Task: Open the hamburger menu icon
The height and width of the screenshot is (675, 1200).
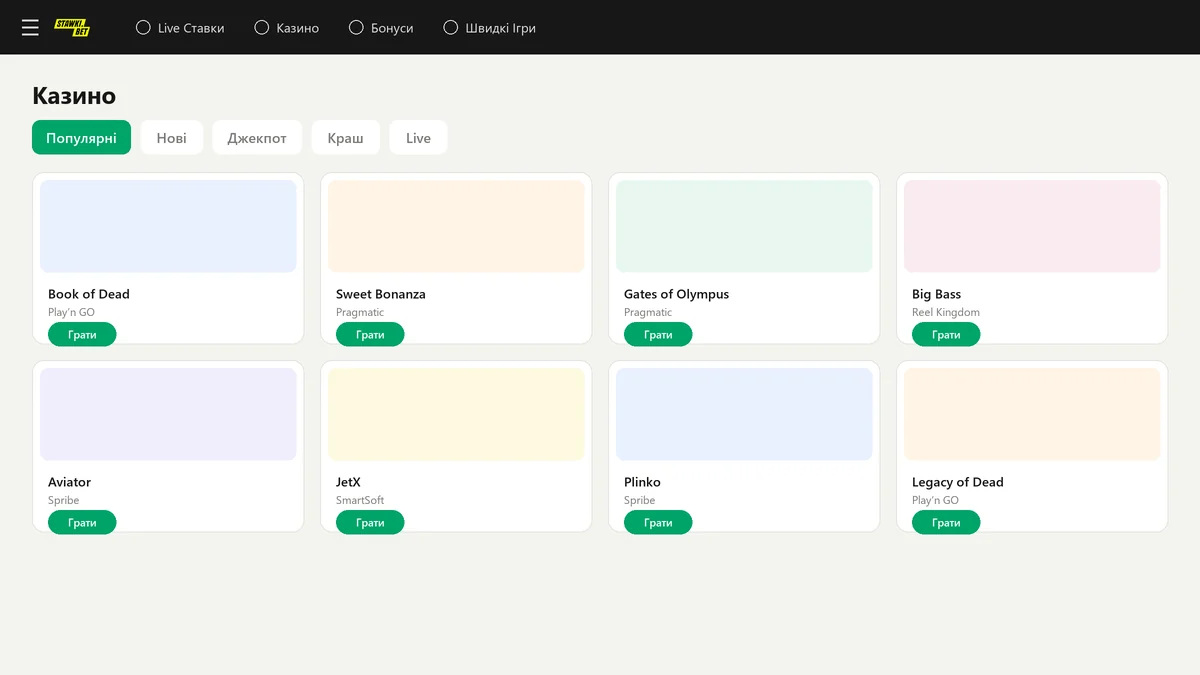Action: pyautogui.click(x=30, y=28)
